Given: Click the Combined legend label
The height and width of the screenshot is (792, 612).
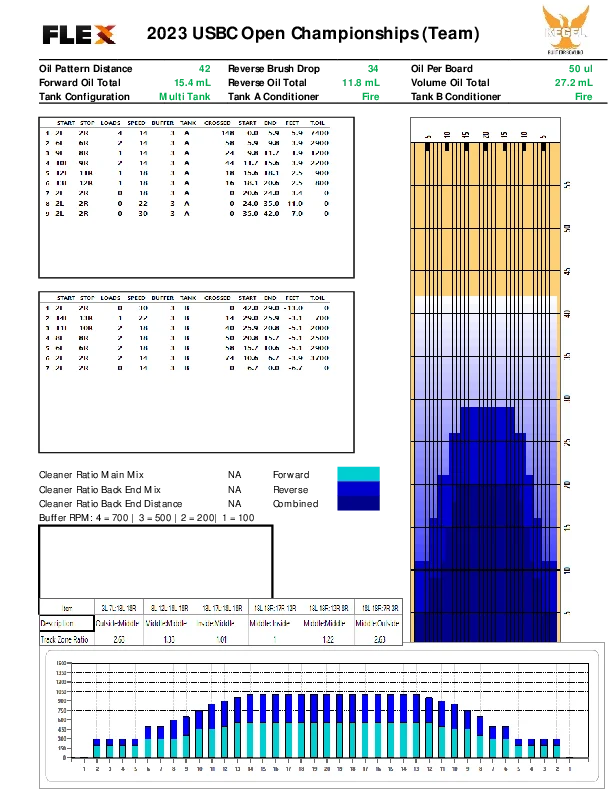Looking at the screenshot, I should coord(295,504).
